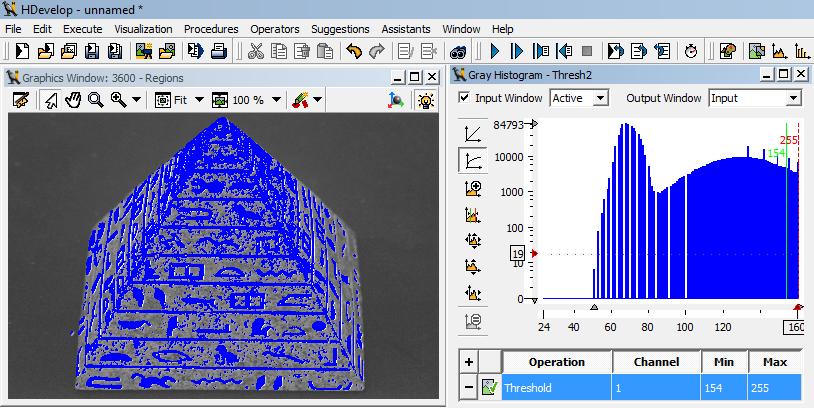The height and width of the screenshot is (408, 814).
Task: Copy the selected program lines
Action: click(279, 51)
